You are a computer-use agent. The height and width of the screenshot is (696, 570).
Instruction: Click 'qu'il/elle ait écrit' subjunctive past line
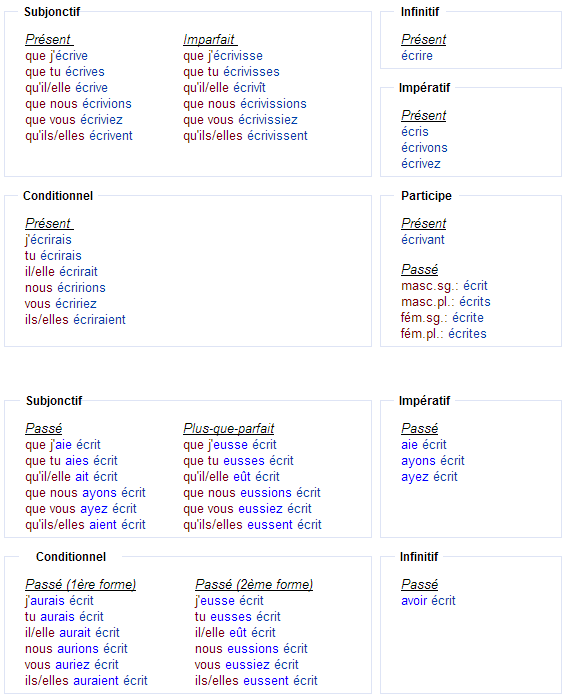(x=71, y=476)
